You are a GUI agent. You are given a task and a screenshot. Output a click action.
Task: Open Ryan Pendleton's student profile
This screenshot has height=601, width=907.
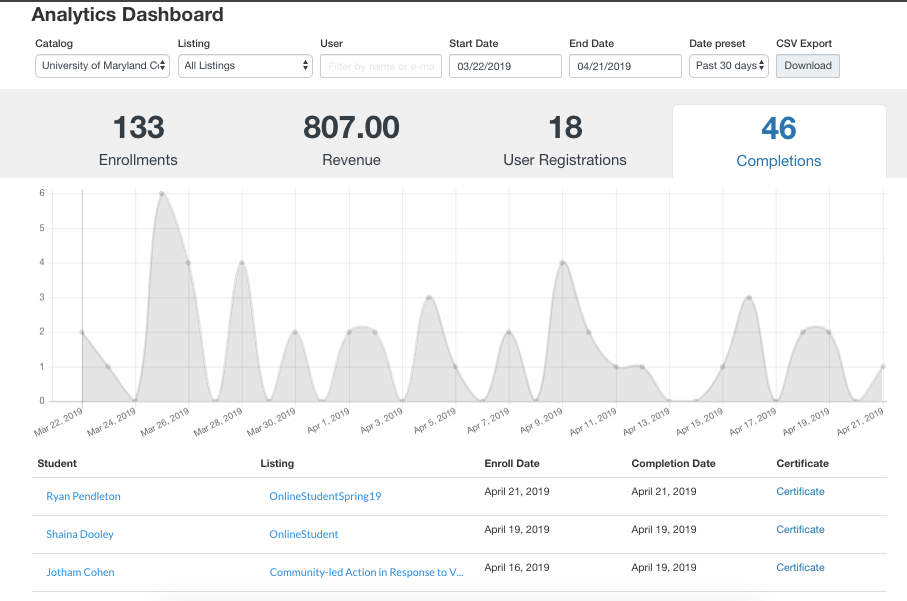click(x=83, y=496)
